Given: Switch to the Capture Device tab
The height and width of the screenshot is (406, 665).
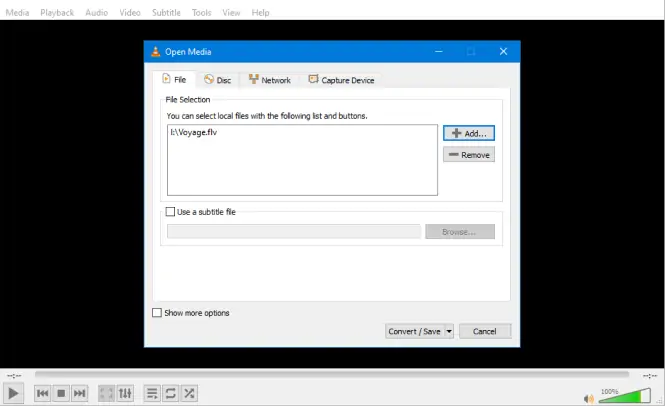Looking at the screenshot, I should pyautogui.click(x=342, y=80).
